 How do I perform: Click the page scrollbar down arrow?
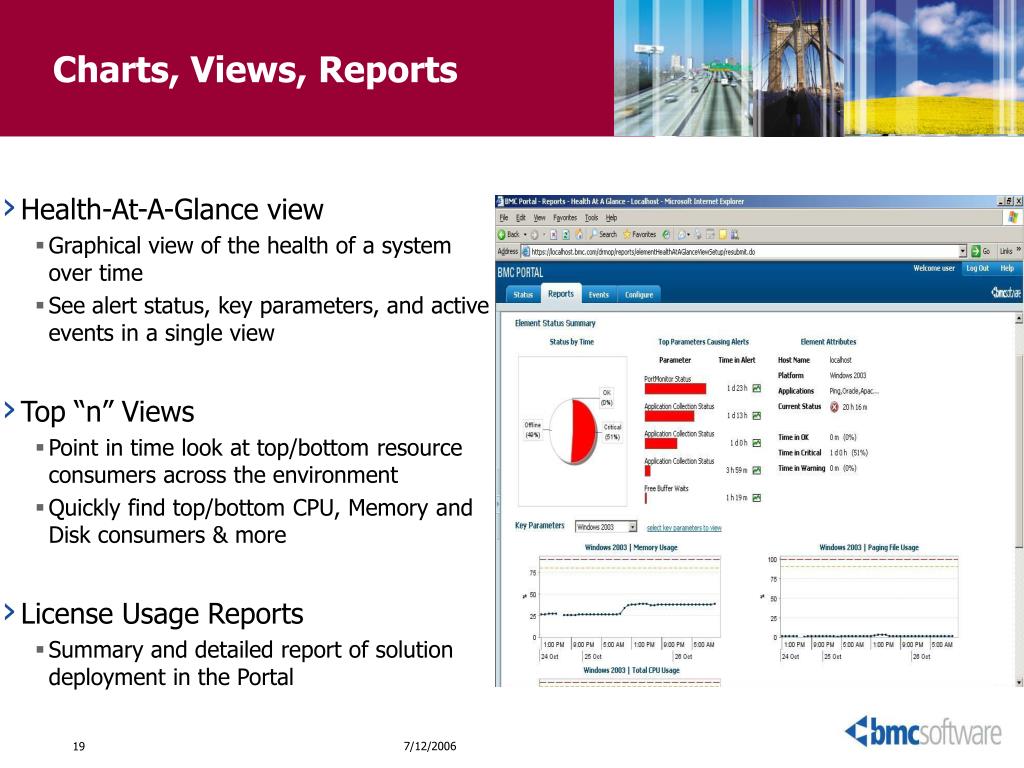(1019, 682)
